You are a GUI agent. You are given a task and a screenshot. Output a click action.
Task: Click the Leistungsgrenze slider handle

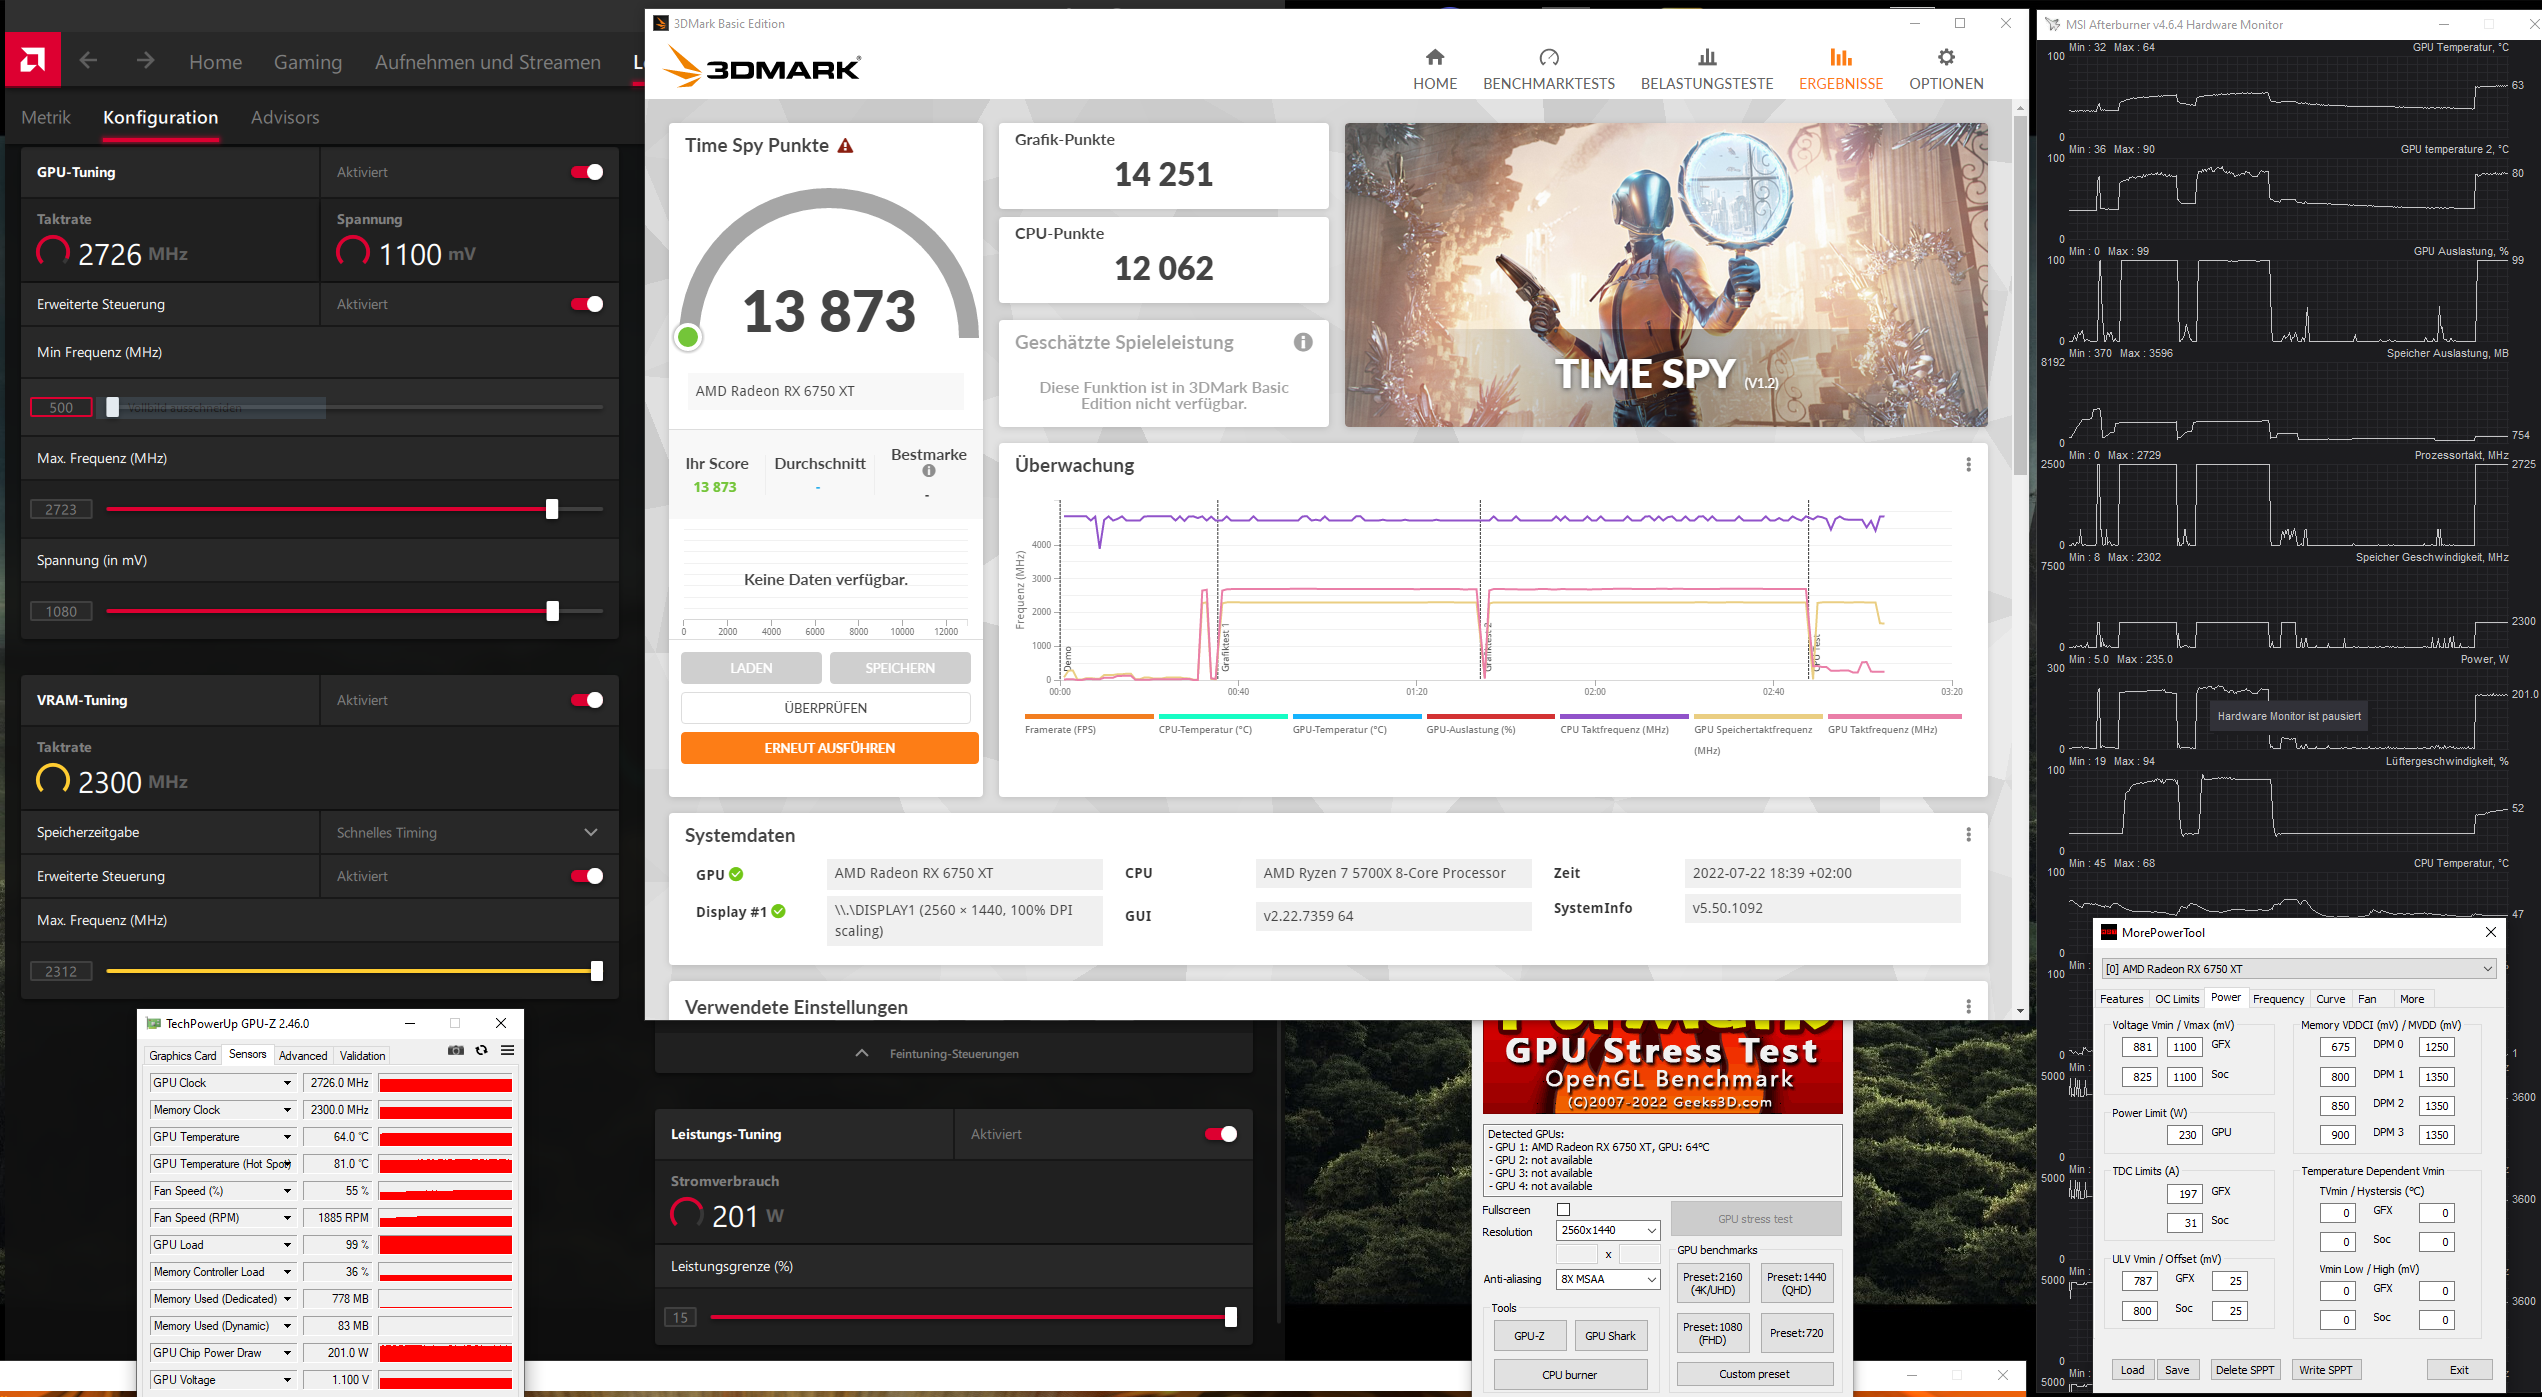1230,1317
